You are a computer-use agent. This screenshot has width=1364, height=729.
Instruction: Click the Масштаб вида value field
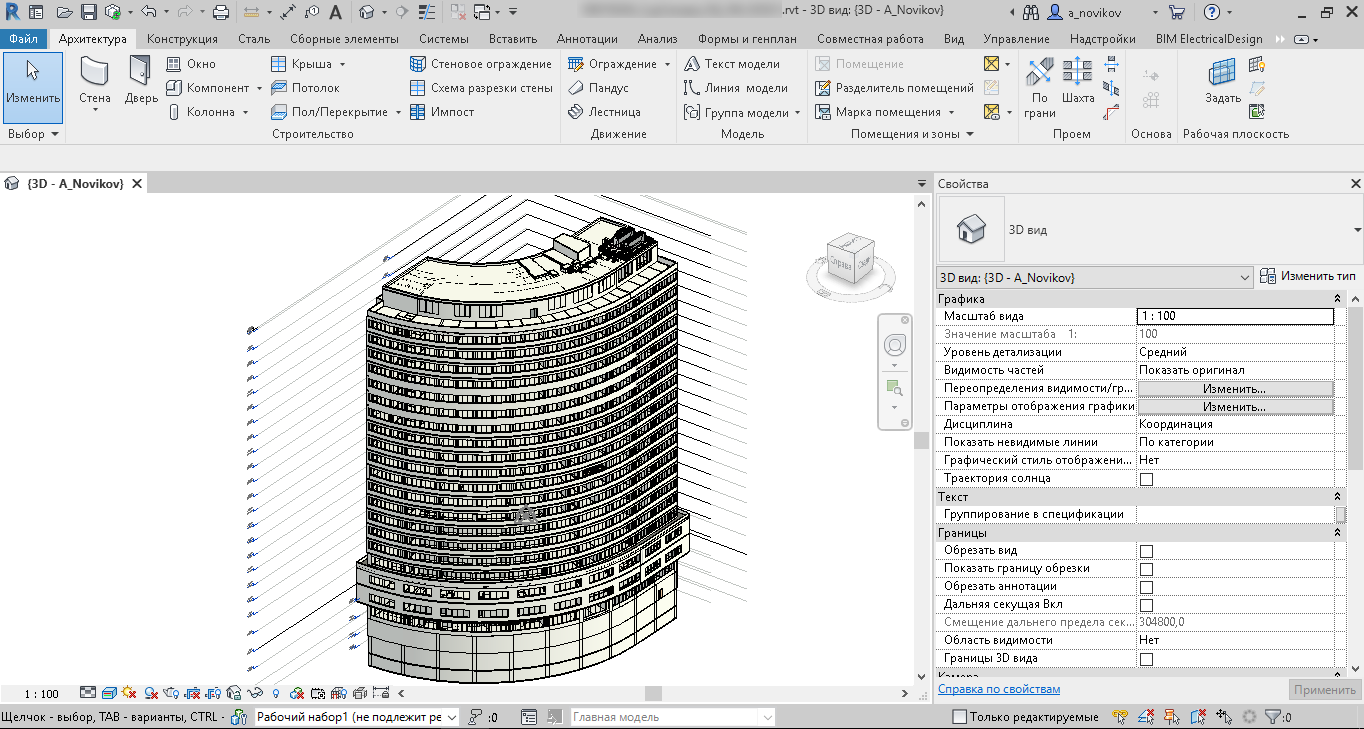[1235, 316]
